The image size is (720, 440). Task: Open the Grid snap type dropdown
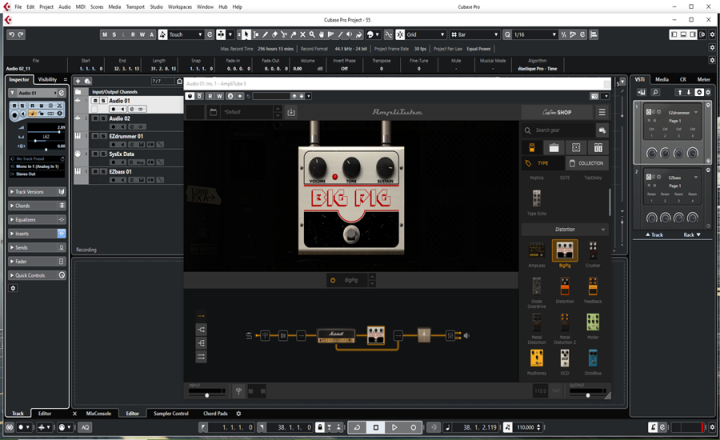click(x=425, y=34)
